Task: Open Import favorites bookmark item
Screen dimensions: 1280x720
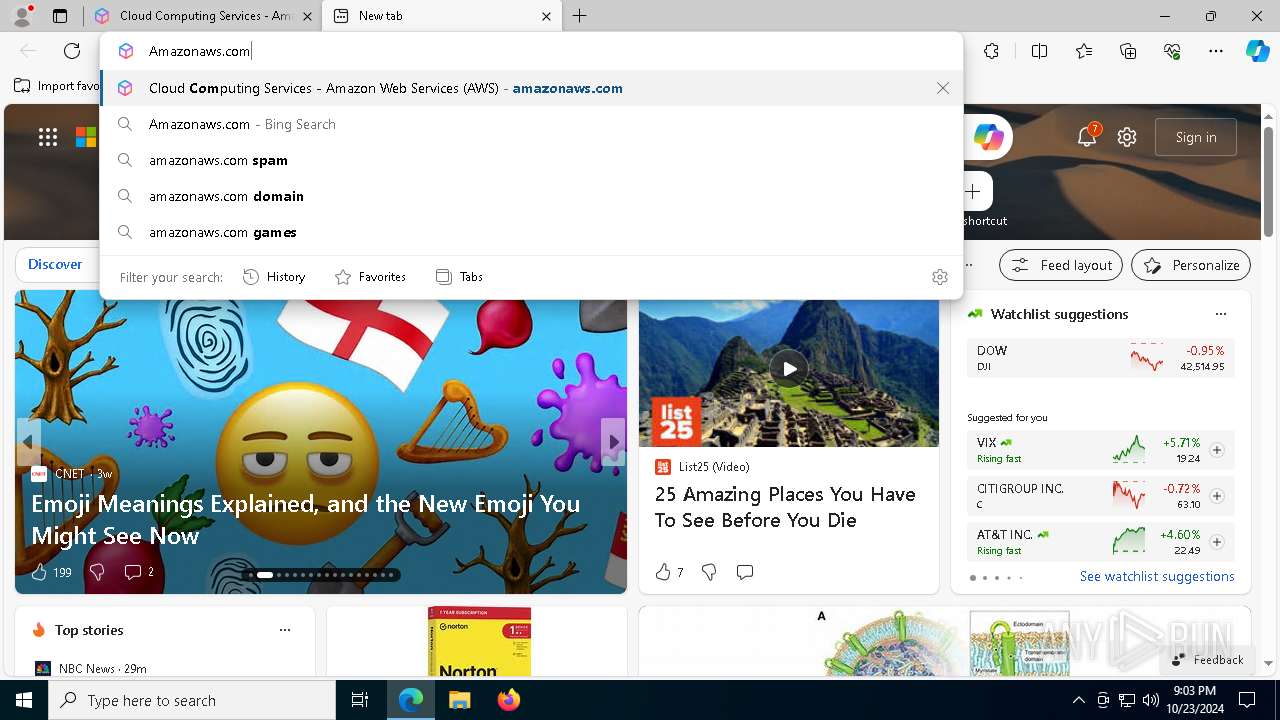Action: click(56, 86)
